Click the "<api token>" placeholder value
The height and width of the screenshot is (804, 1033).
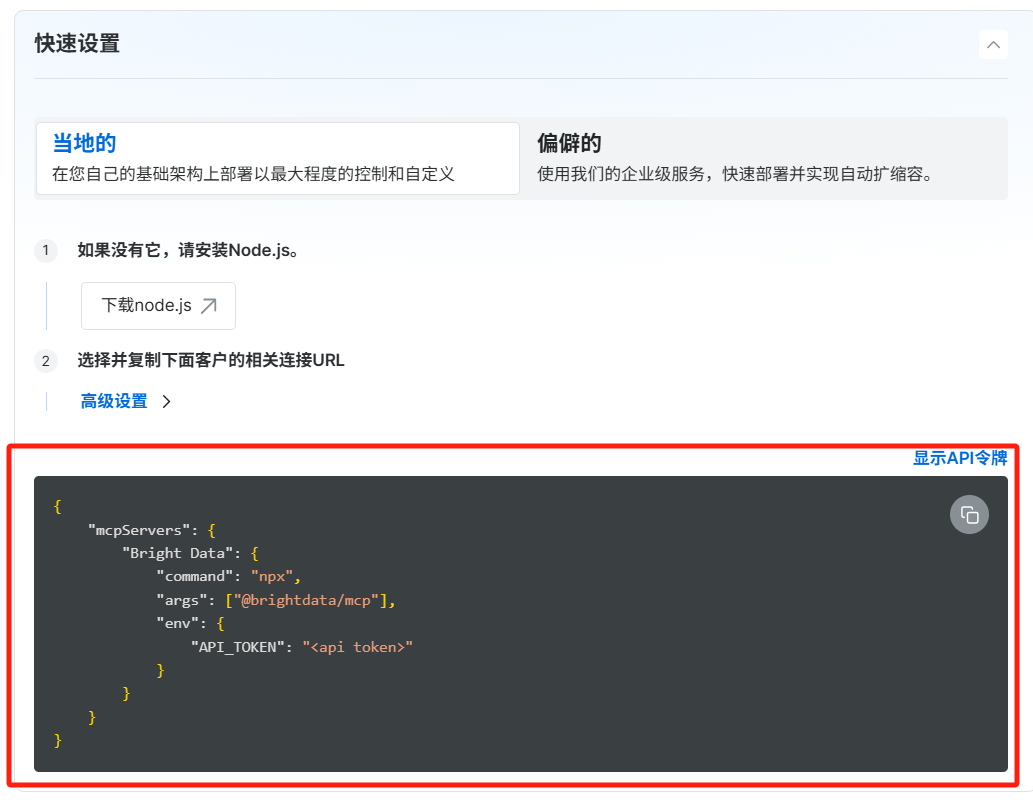click(357, 647)
